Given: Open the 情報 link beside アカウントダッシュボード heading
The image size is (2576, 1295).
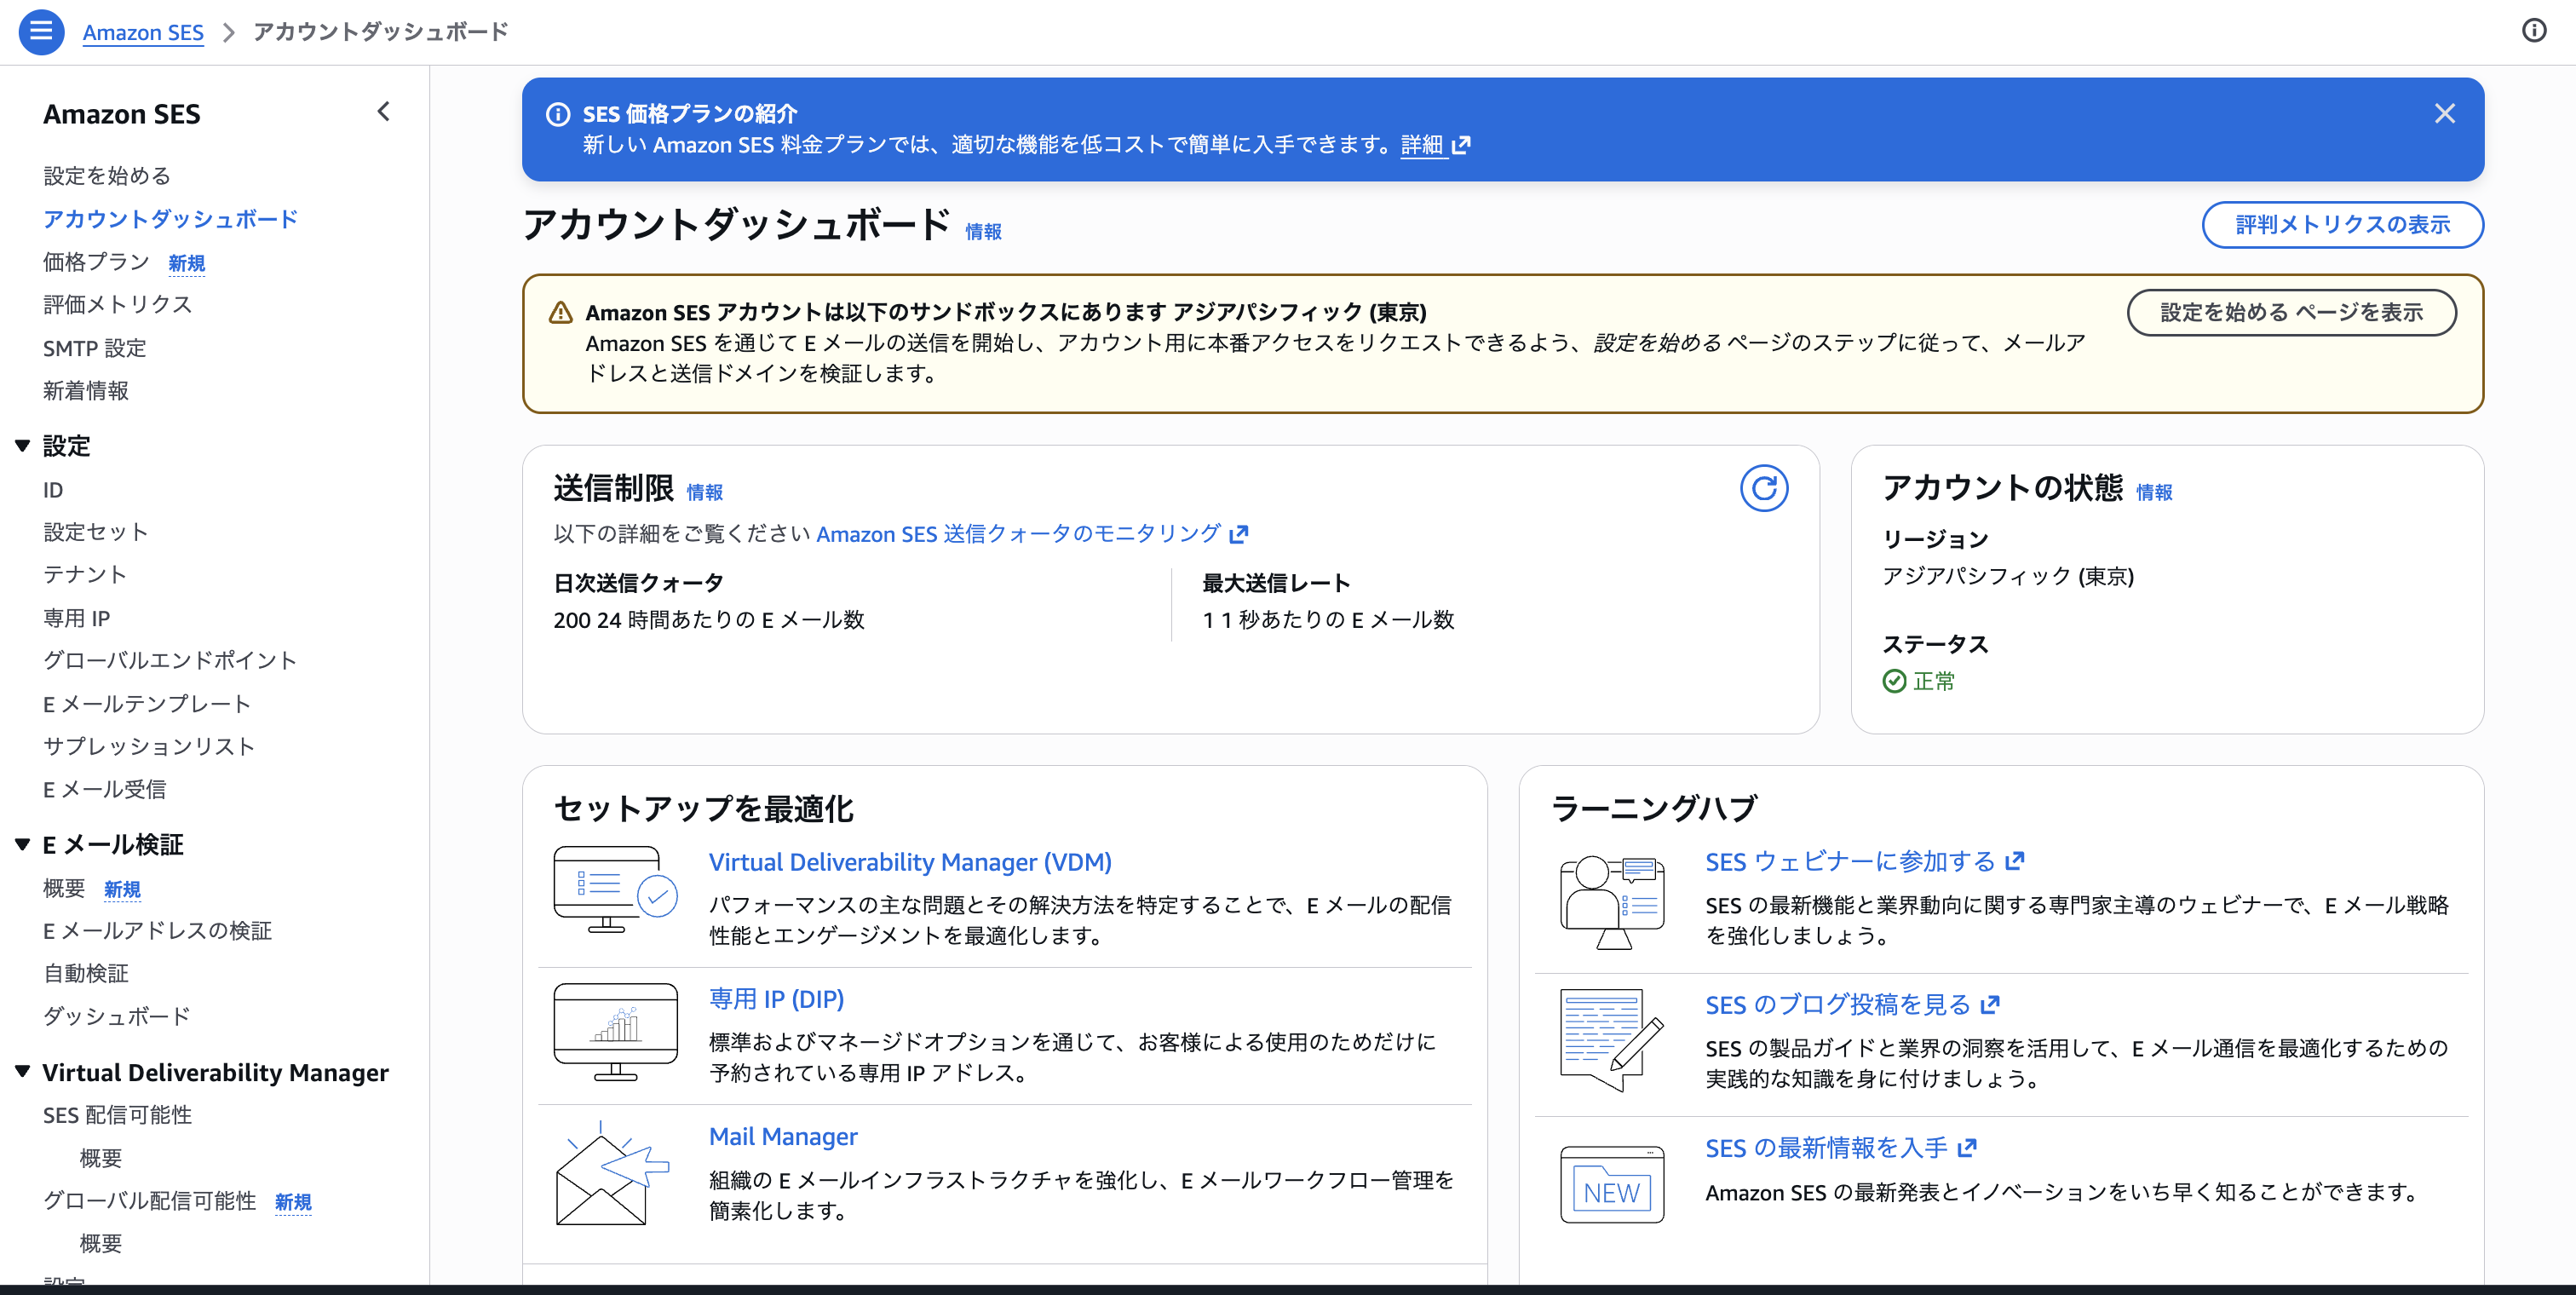Looking at the screenshot, I should click(x=983, y=232).
